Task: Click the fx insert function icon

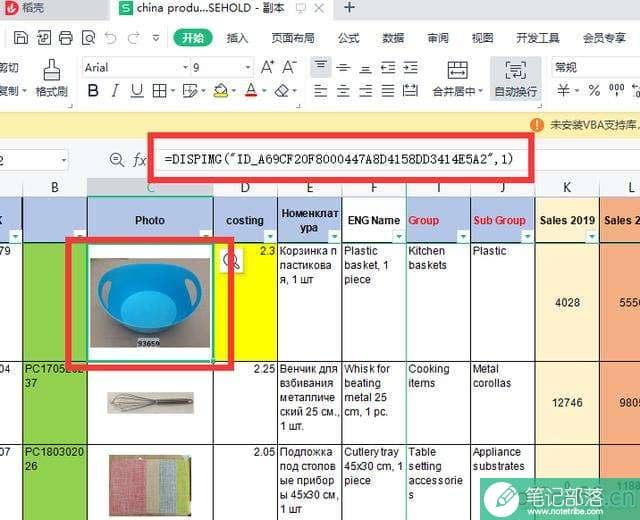Action: pos(139,160)
